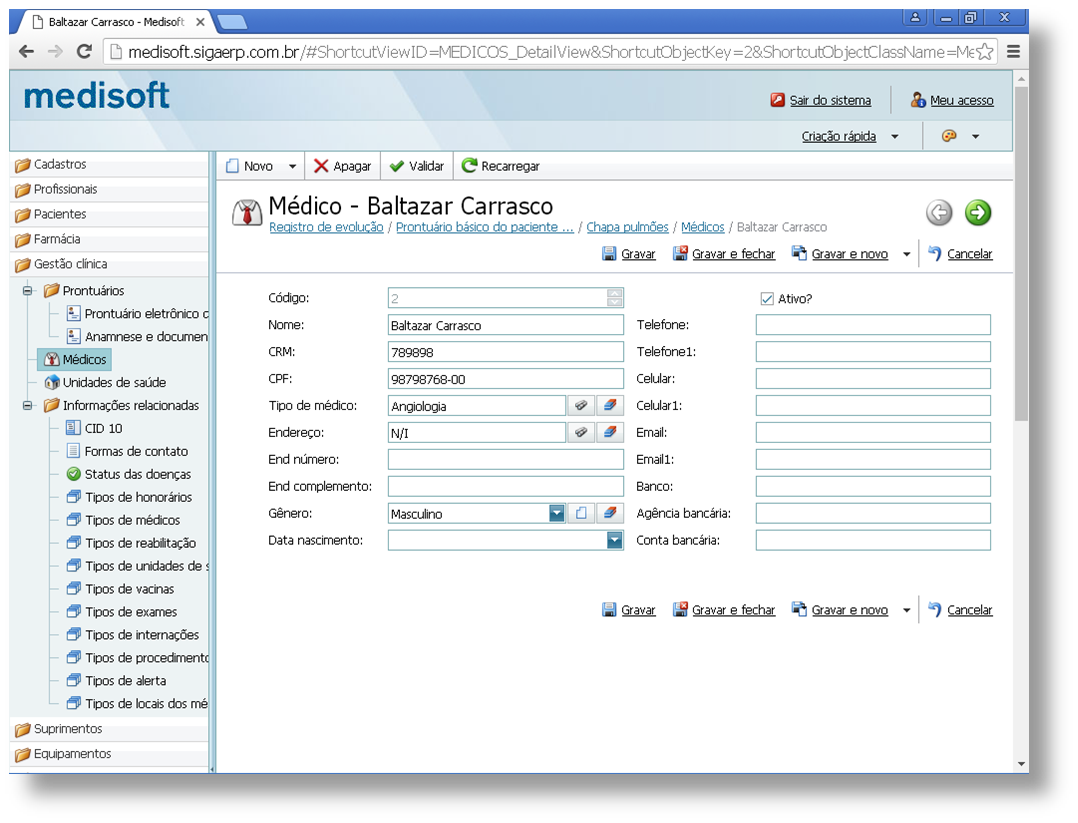Open Chrome hamburger menu
This screenshot has width=1078, height=823.
[x=1013, y=52]
